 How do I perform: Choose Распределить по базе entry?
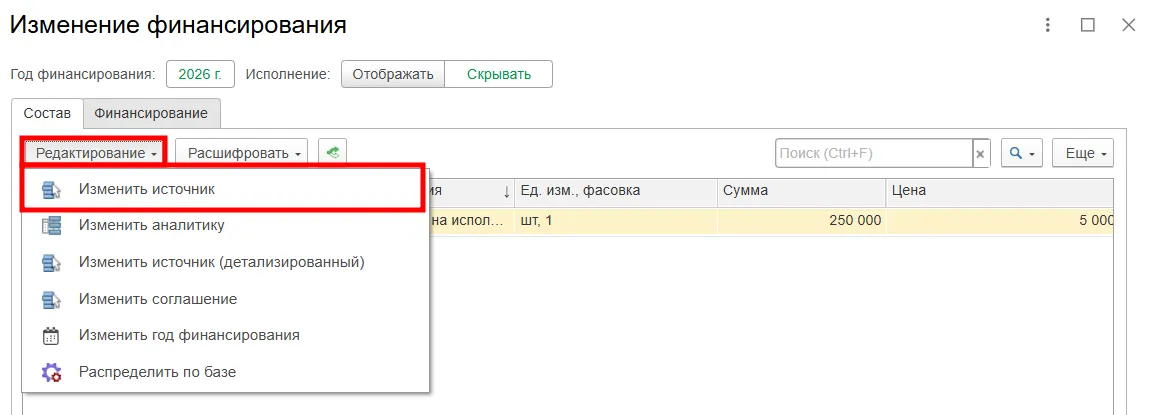pos(225,372)
